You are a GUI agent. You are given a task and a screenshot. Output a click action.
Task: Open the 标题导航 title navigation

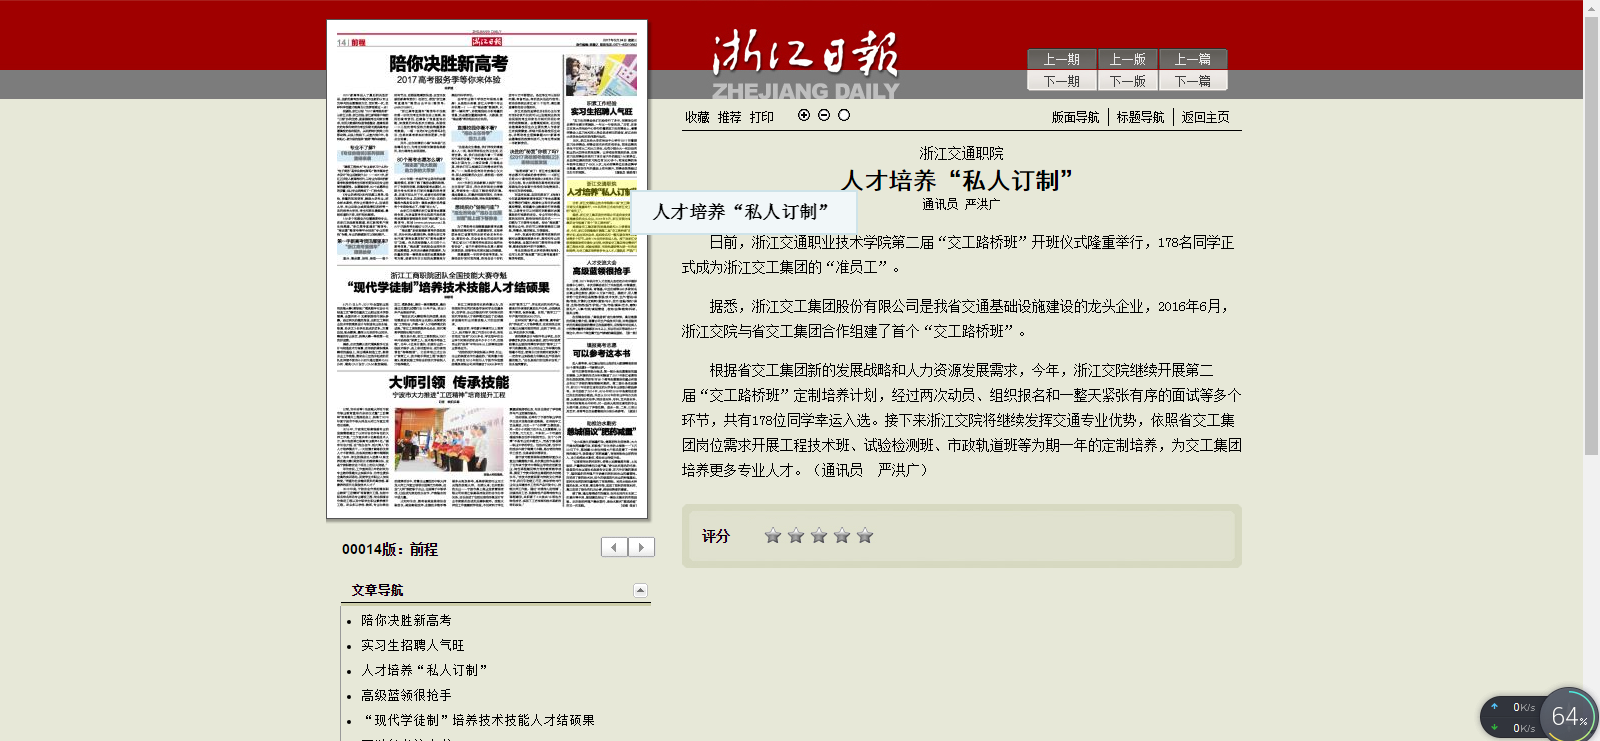(1140, 117)
